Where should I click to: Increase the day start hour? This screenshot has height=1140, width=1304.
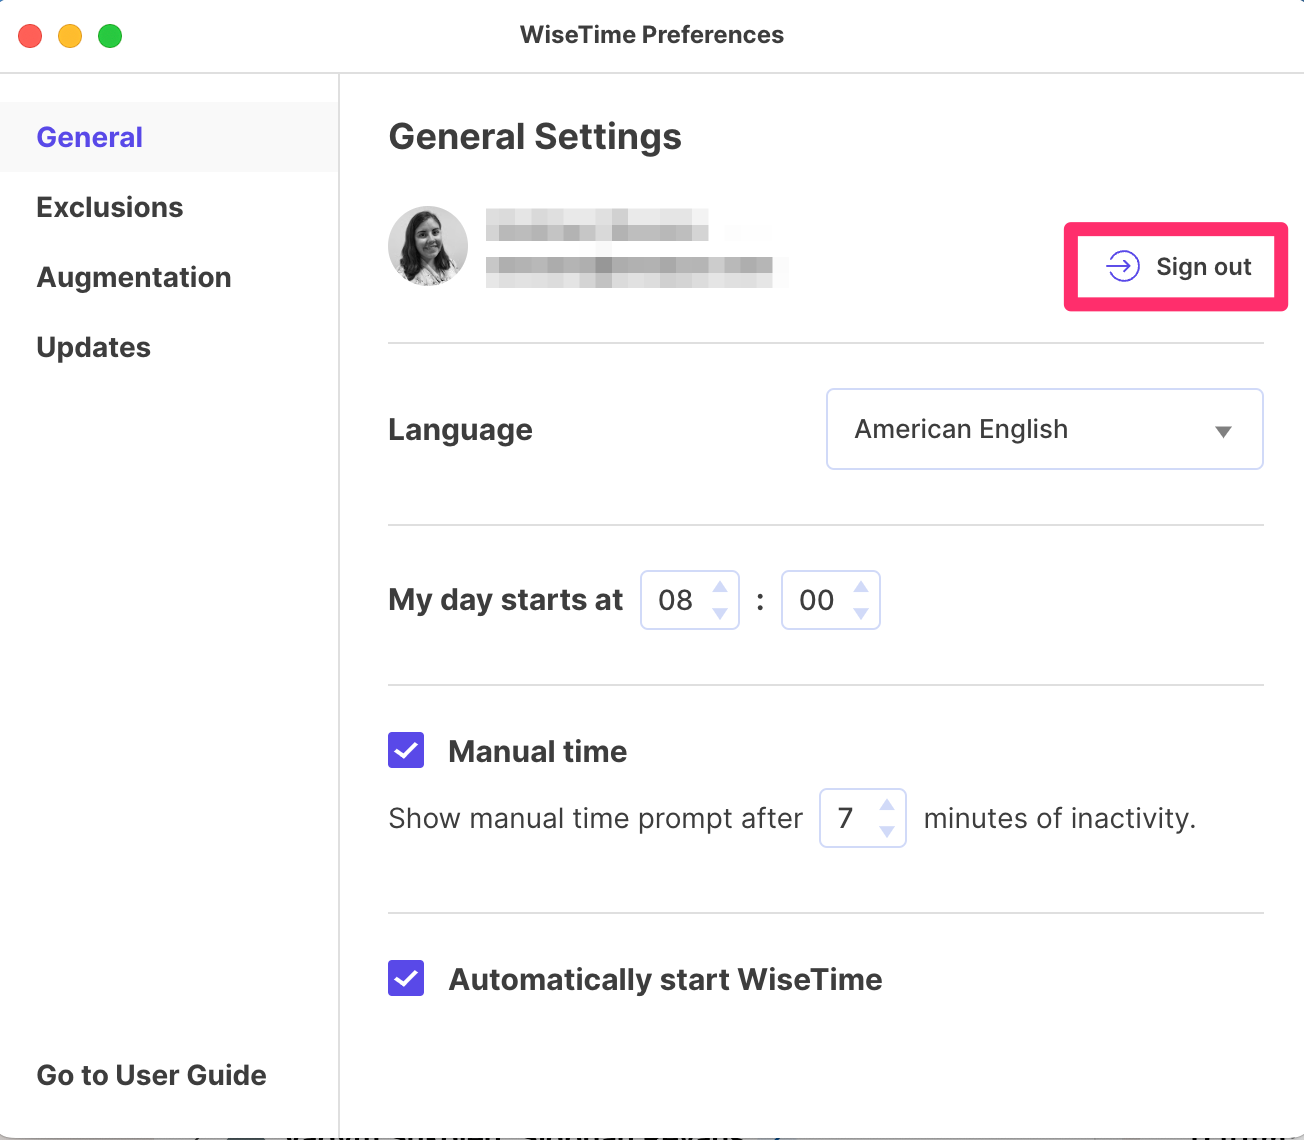click(x=720, y=587)
